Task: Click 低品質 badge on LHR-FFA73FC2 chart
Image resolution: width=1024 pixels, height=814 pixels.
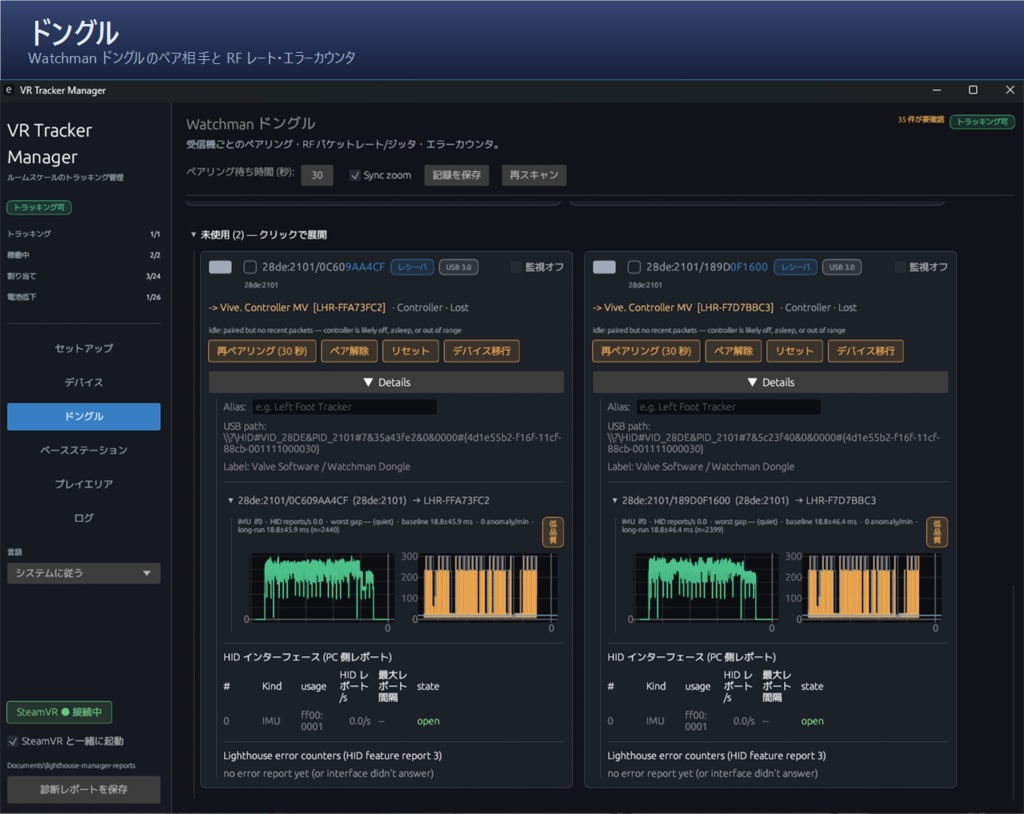Action: [553, 532]
